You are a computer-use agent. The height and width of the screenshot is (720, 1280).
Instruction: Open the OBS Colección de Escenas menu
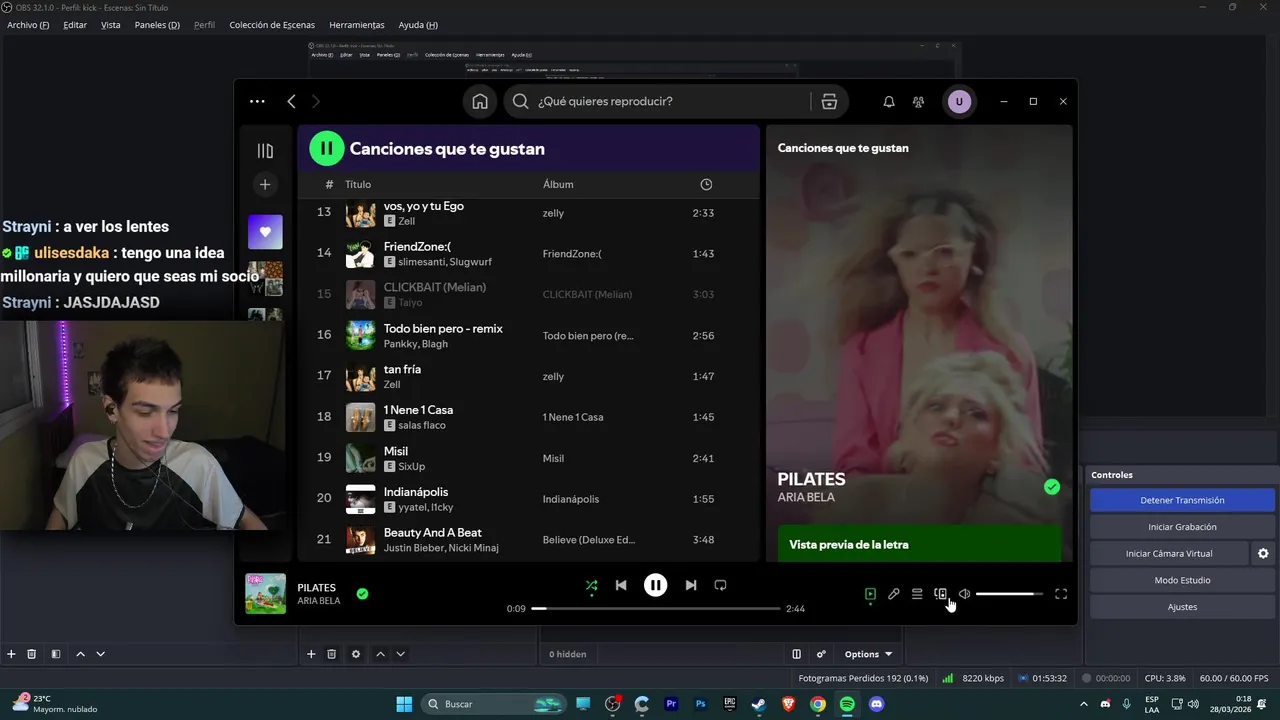(x=272, y=25)
